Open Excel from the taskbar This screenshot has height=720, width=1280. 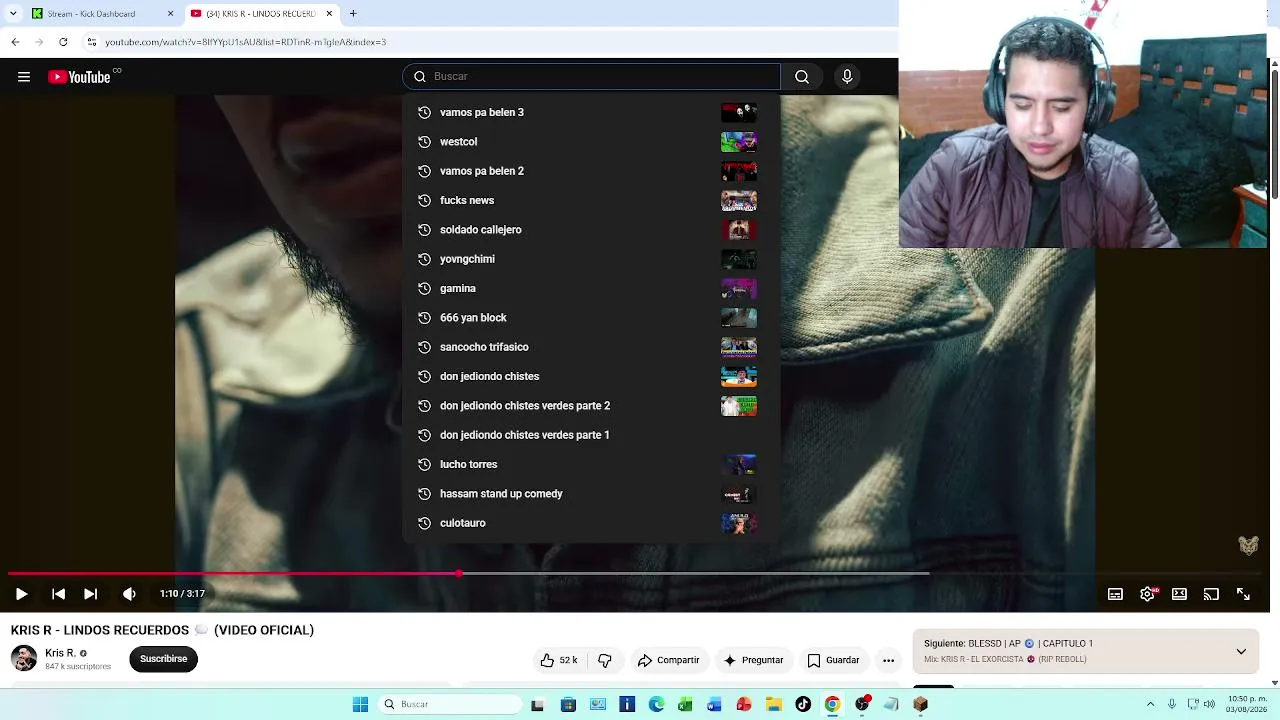tap(685, 705)
